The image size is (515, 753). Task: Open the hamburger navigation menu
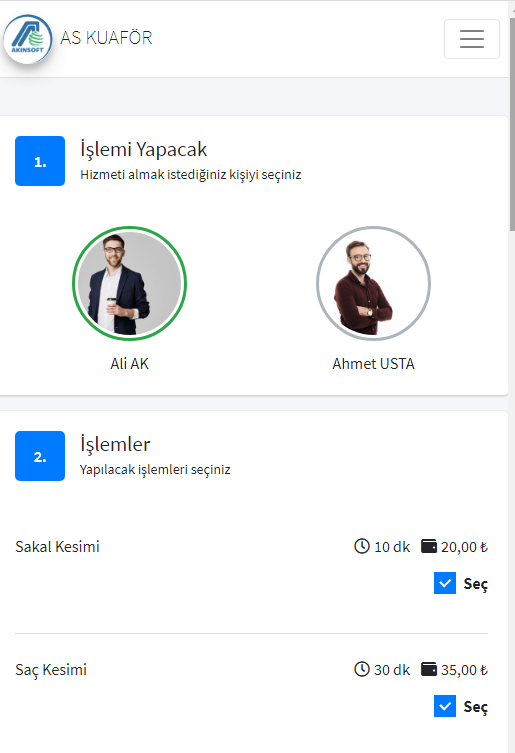coord(471,39)
